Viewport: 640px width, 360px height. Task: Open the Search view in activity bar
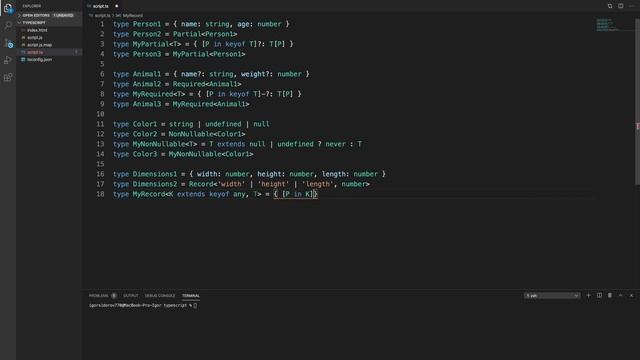8,25
